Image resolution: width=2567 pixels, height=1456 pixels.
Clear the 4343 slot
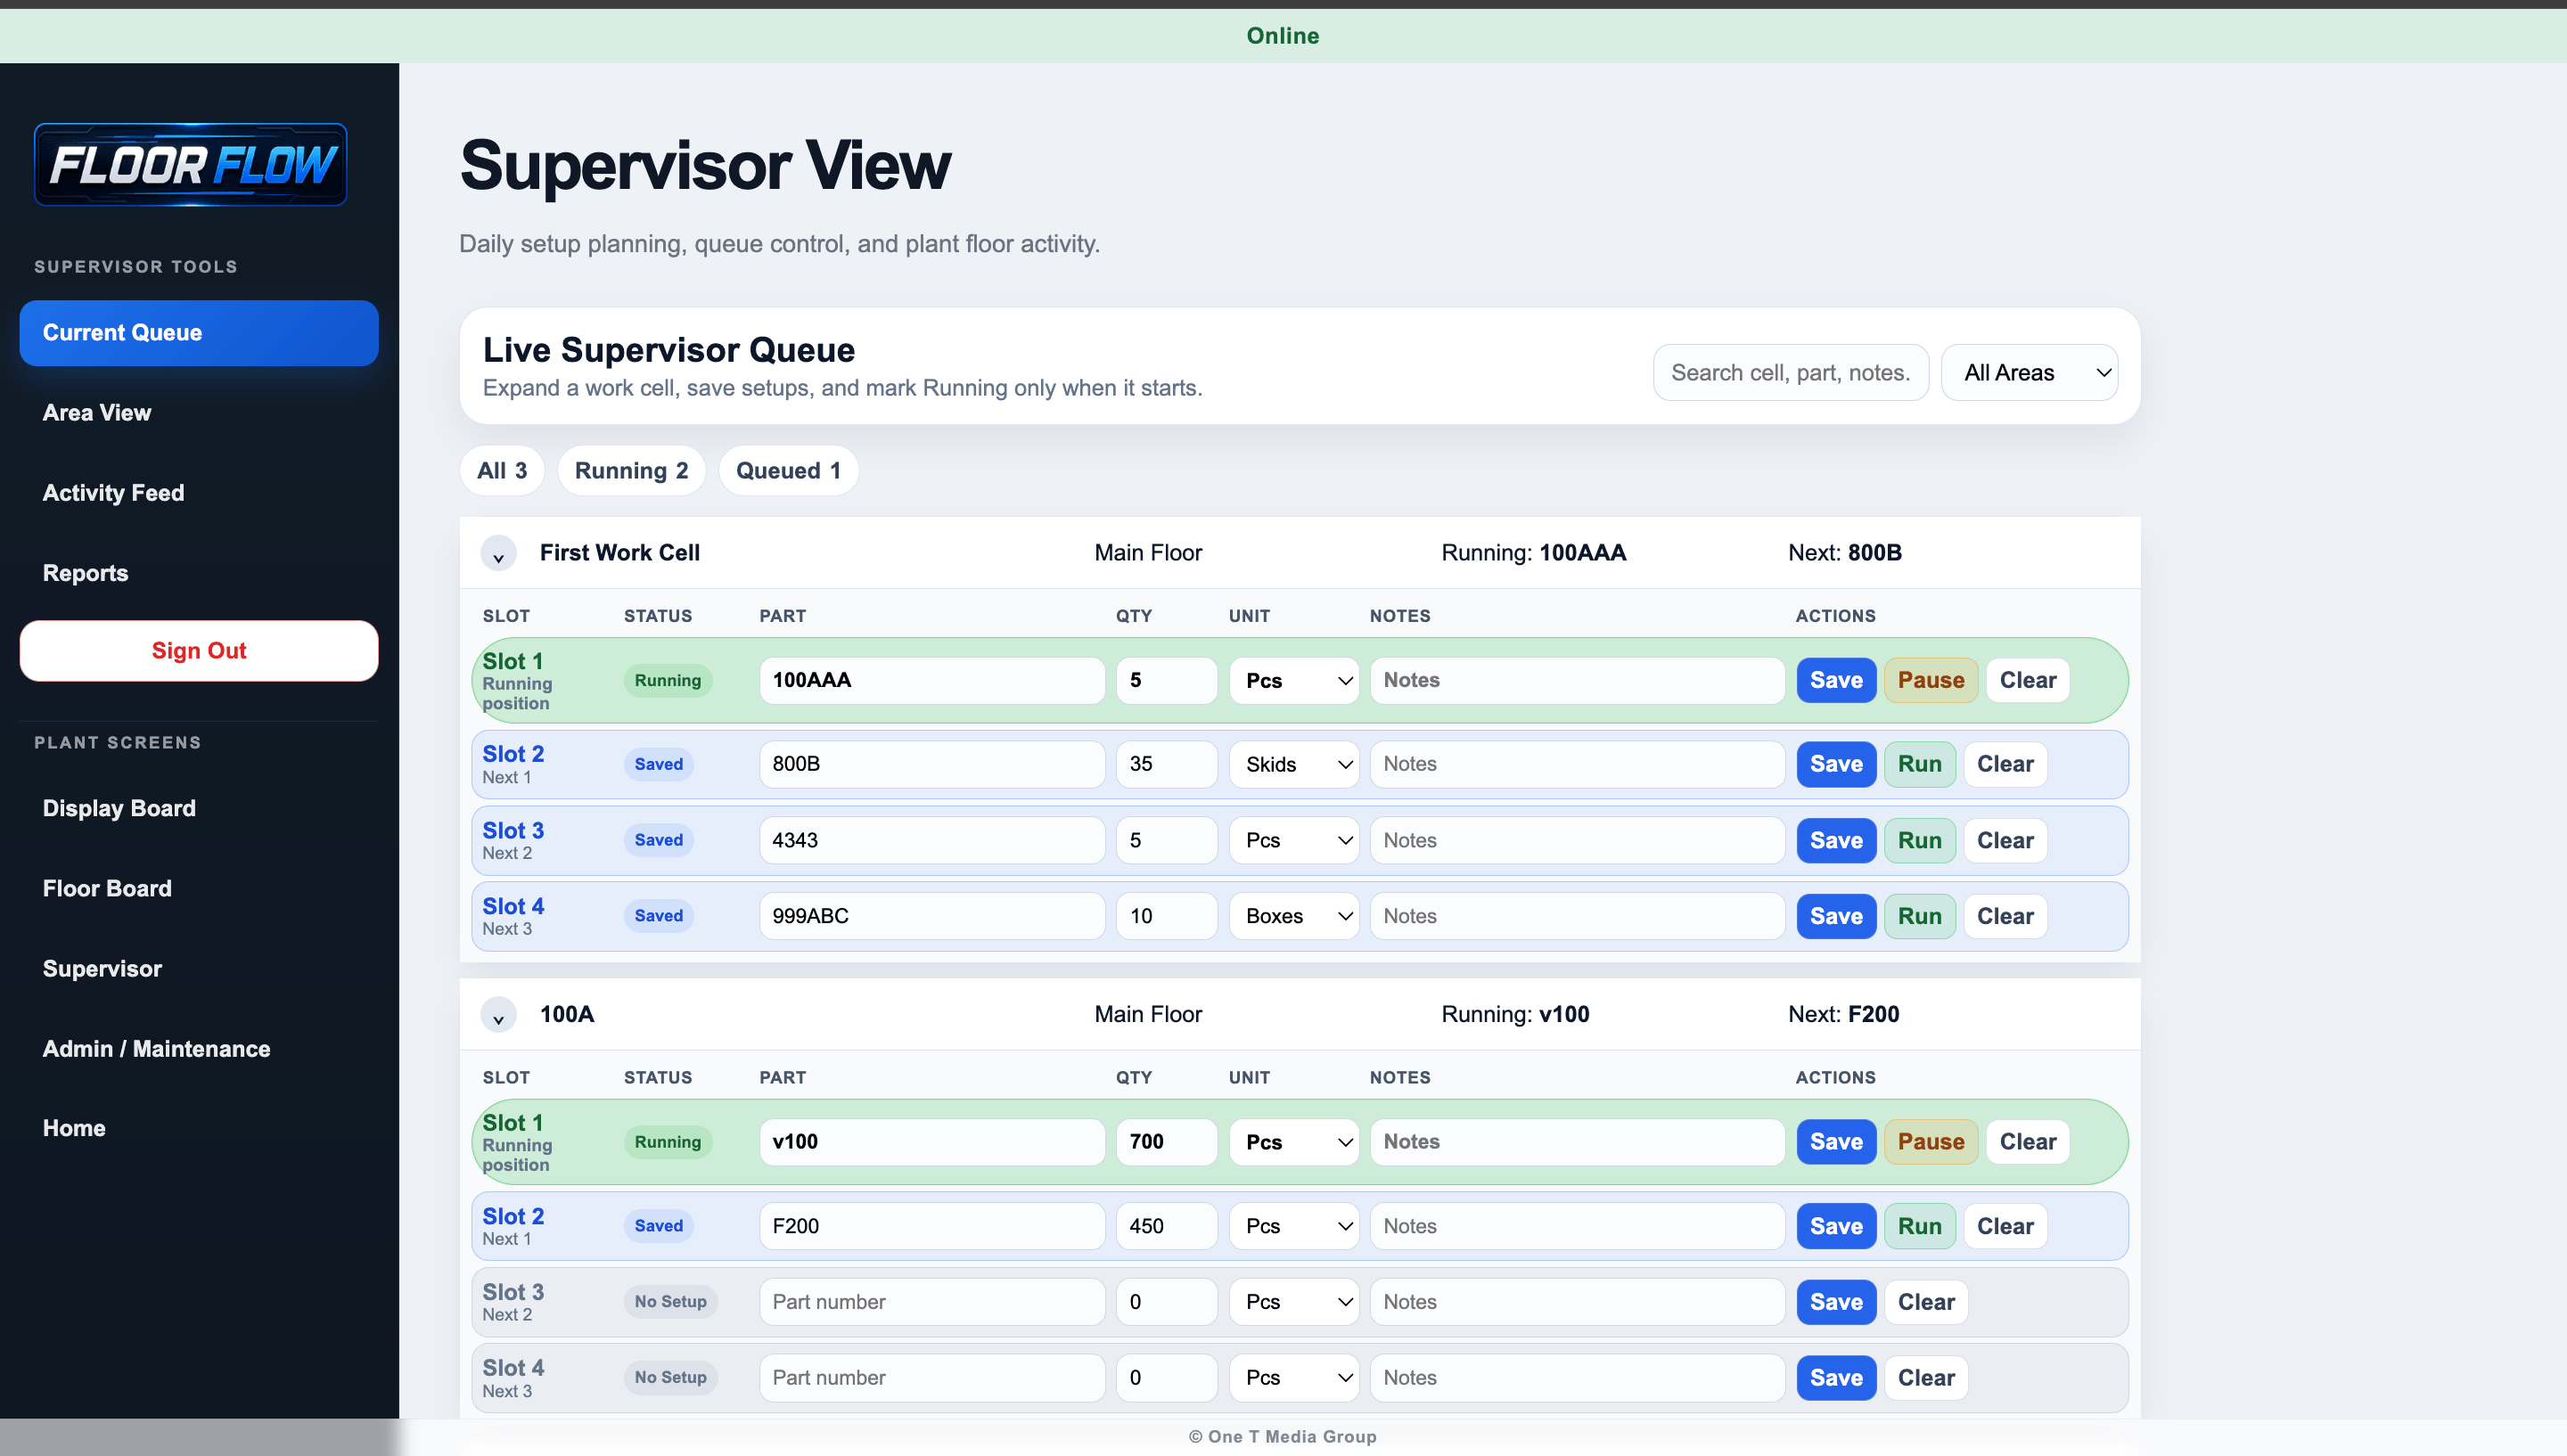click(x=2005, y=840)
